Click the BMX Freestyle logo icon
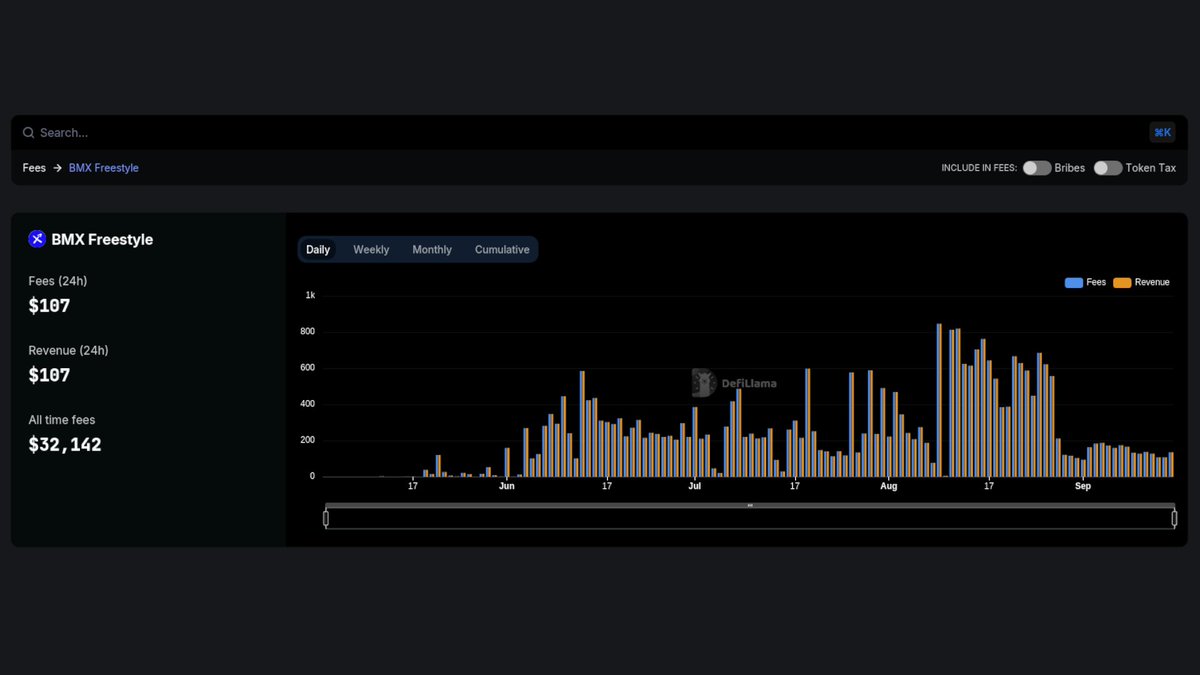 (x=37, y=239)
